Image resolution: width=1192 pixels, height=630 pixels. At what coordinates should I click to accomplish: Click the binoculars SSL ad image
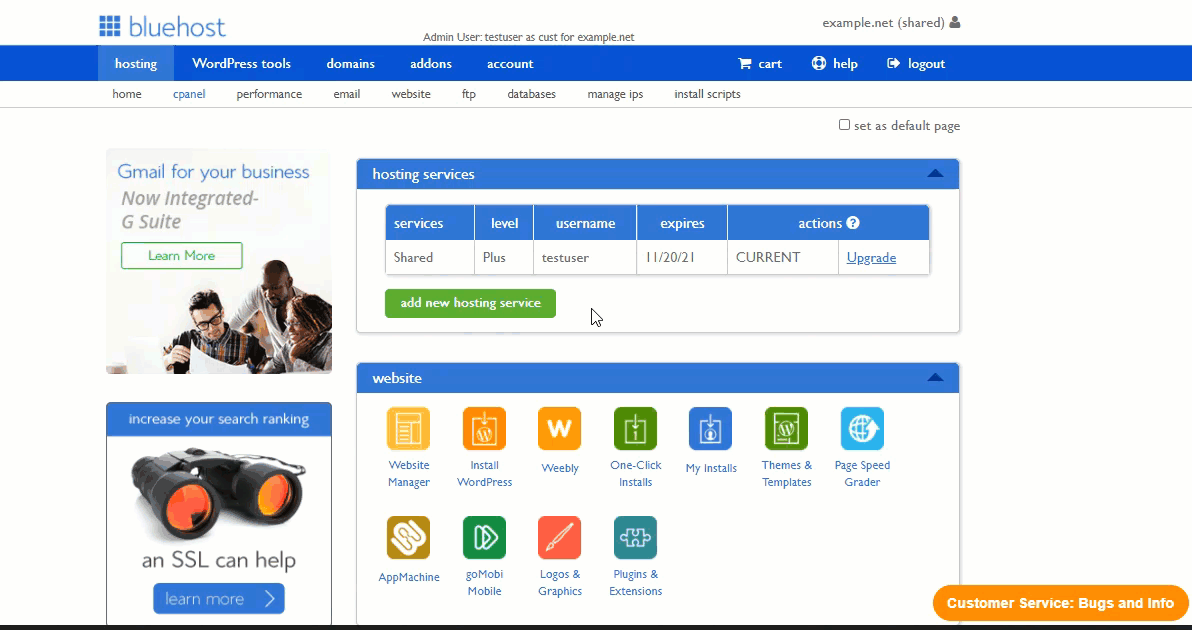[219, 492]
